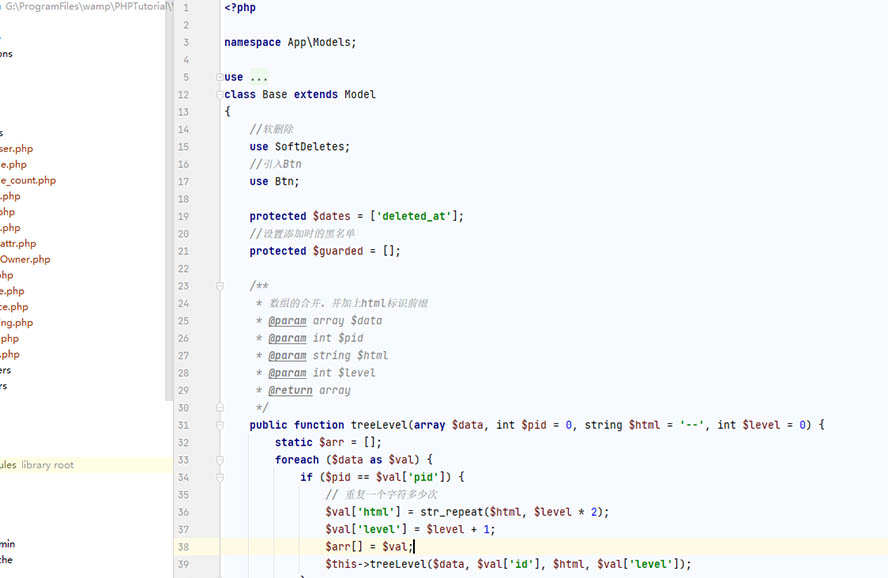The height and width of the screenshot is (578, 888).
Task: Click the Model class name after extends
Action: (x=360, y=95)
